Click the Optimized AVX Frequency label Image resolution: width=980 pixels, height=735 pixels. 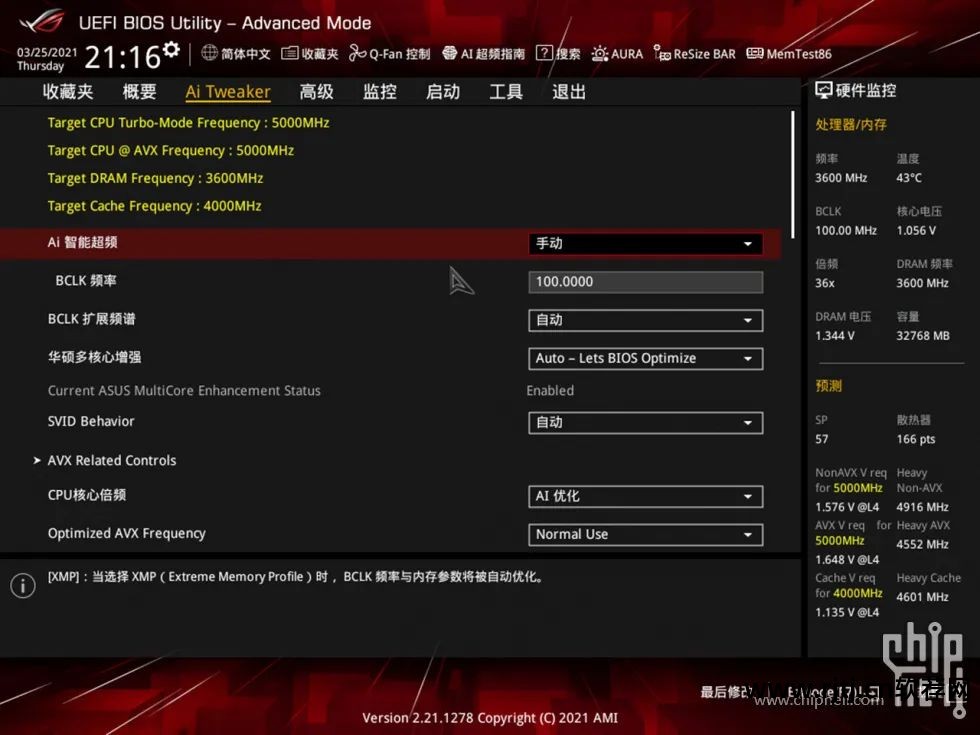[127, 533]
